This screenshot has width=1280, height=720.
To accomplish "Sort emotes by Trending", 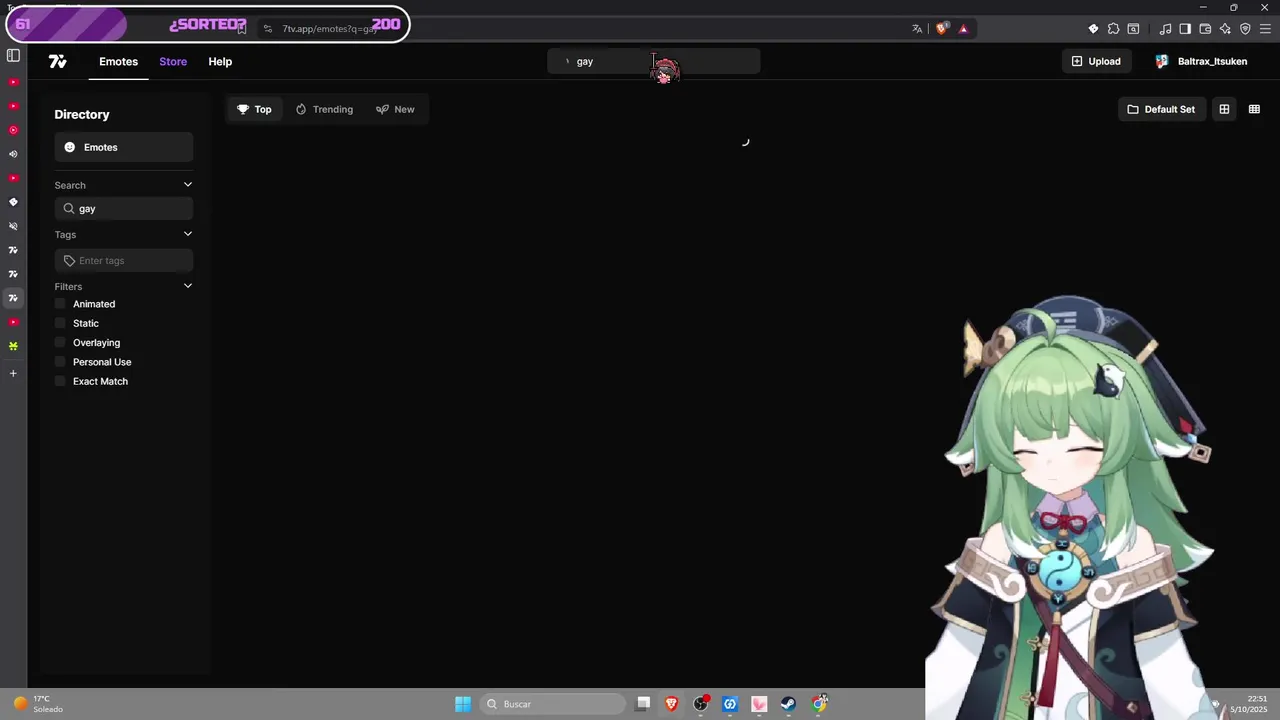I will [x=324, y=109].
